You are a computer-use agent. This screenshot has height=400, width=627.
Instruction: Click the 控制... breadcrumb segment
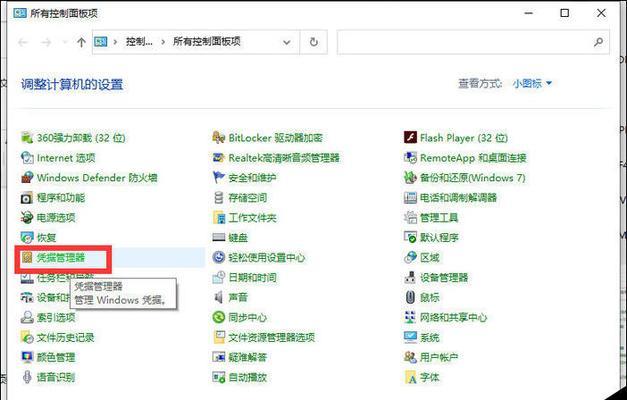click(x=139, y=42)
